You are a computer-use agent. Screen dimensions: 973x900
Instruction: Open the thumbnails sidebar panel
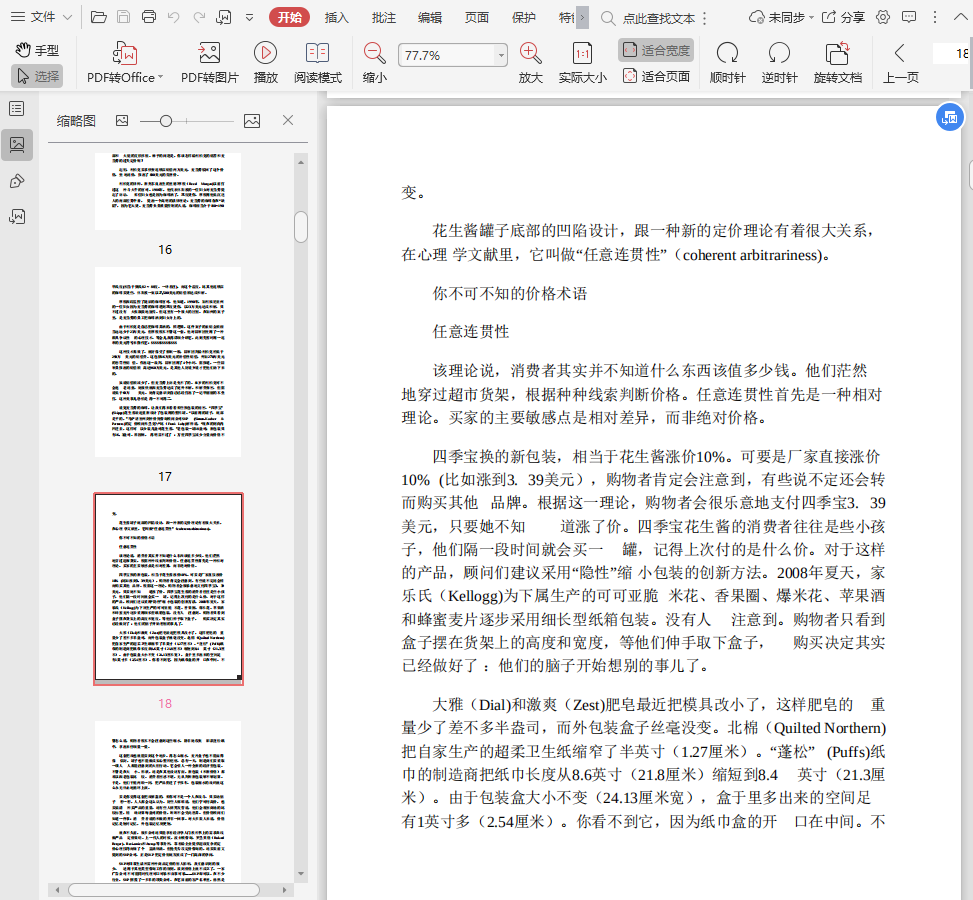point(17,145)
